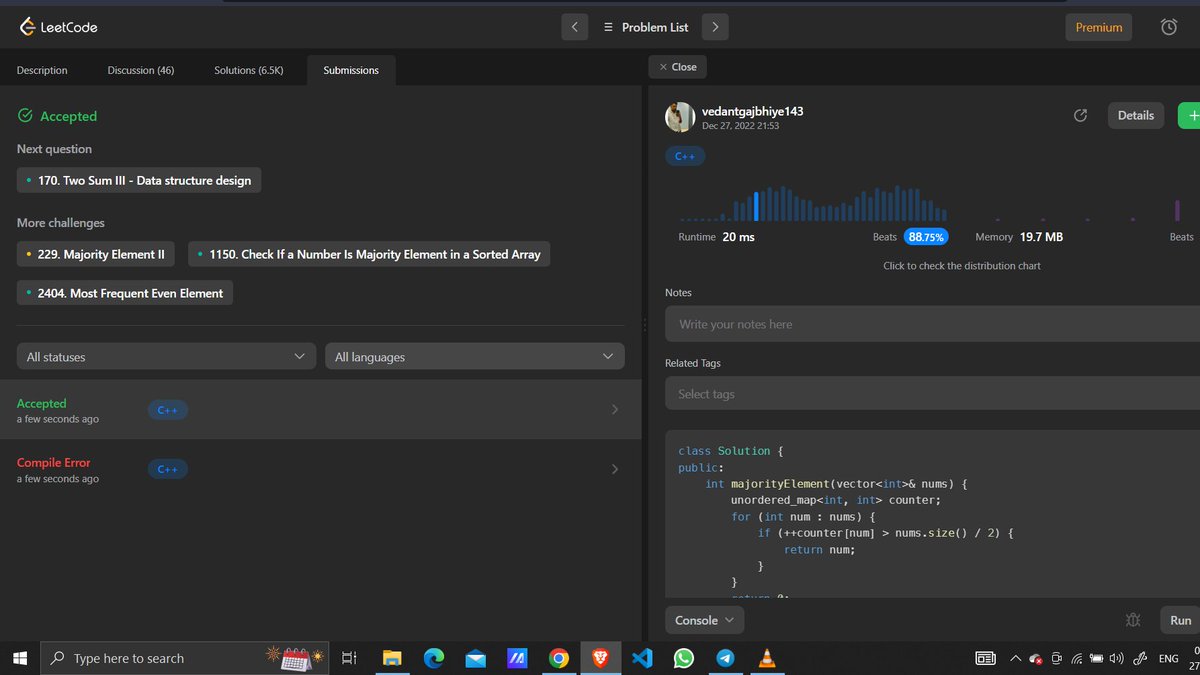
Task: Click the volume speaker tray icon
Action: coord(1116,658)
